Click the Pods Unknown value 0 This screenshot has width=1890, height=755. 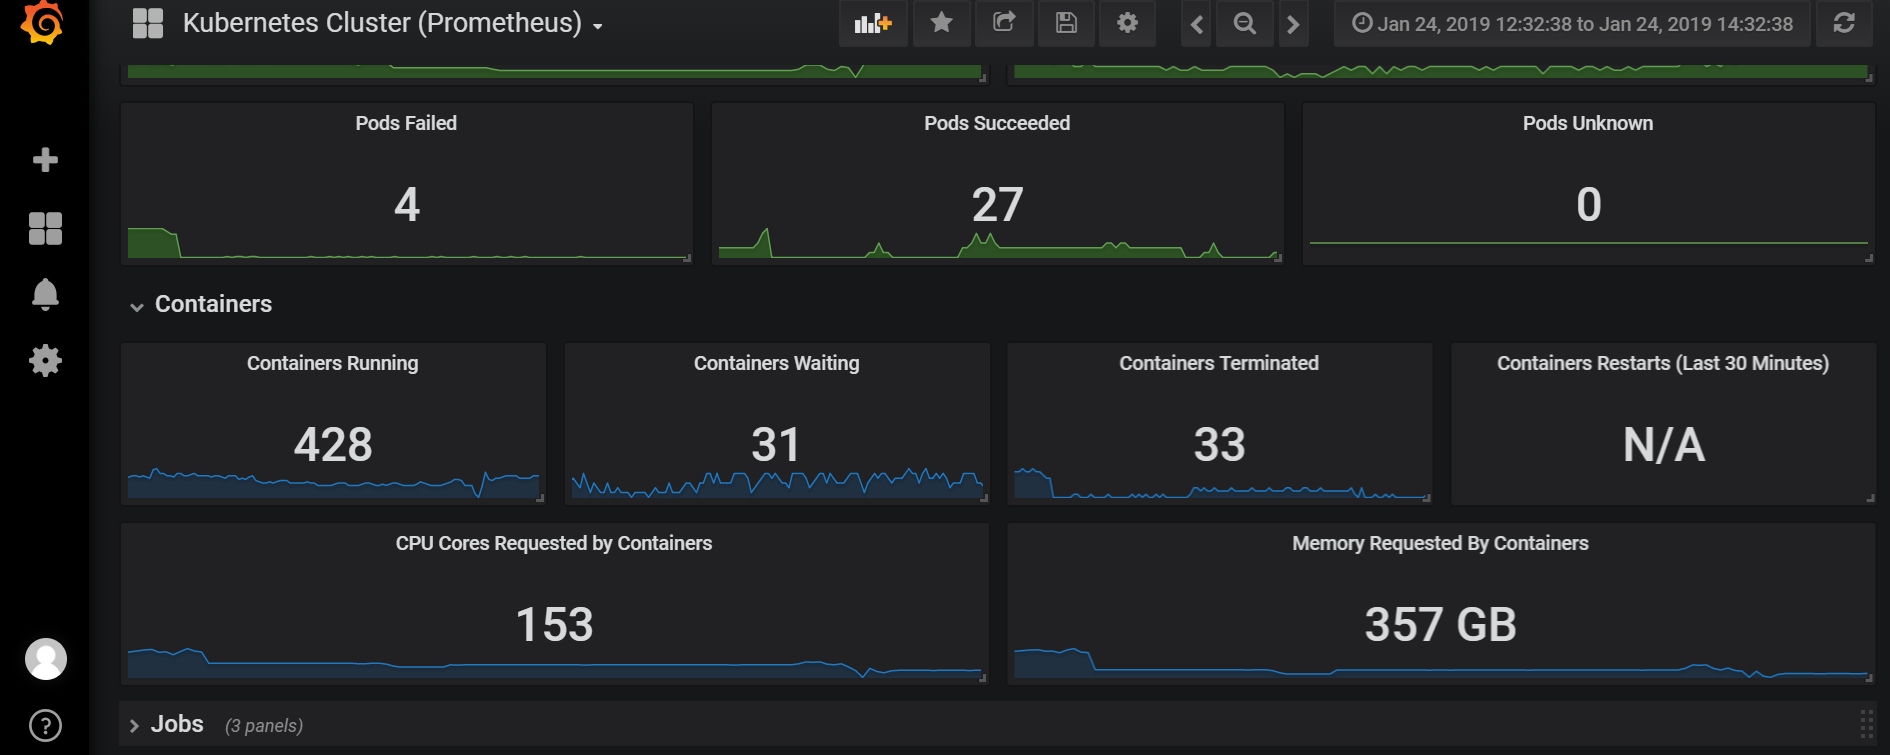coord(1589,205)
